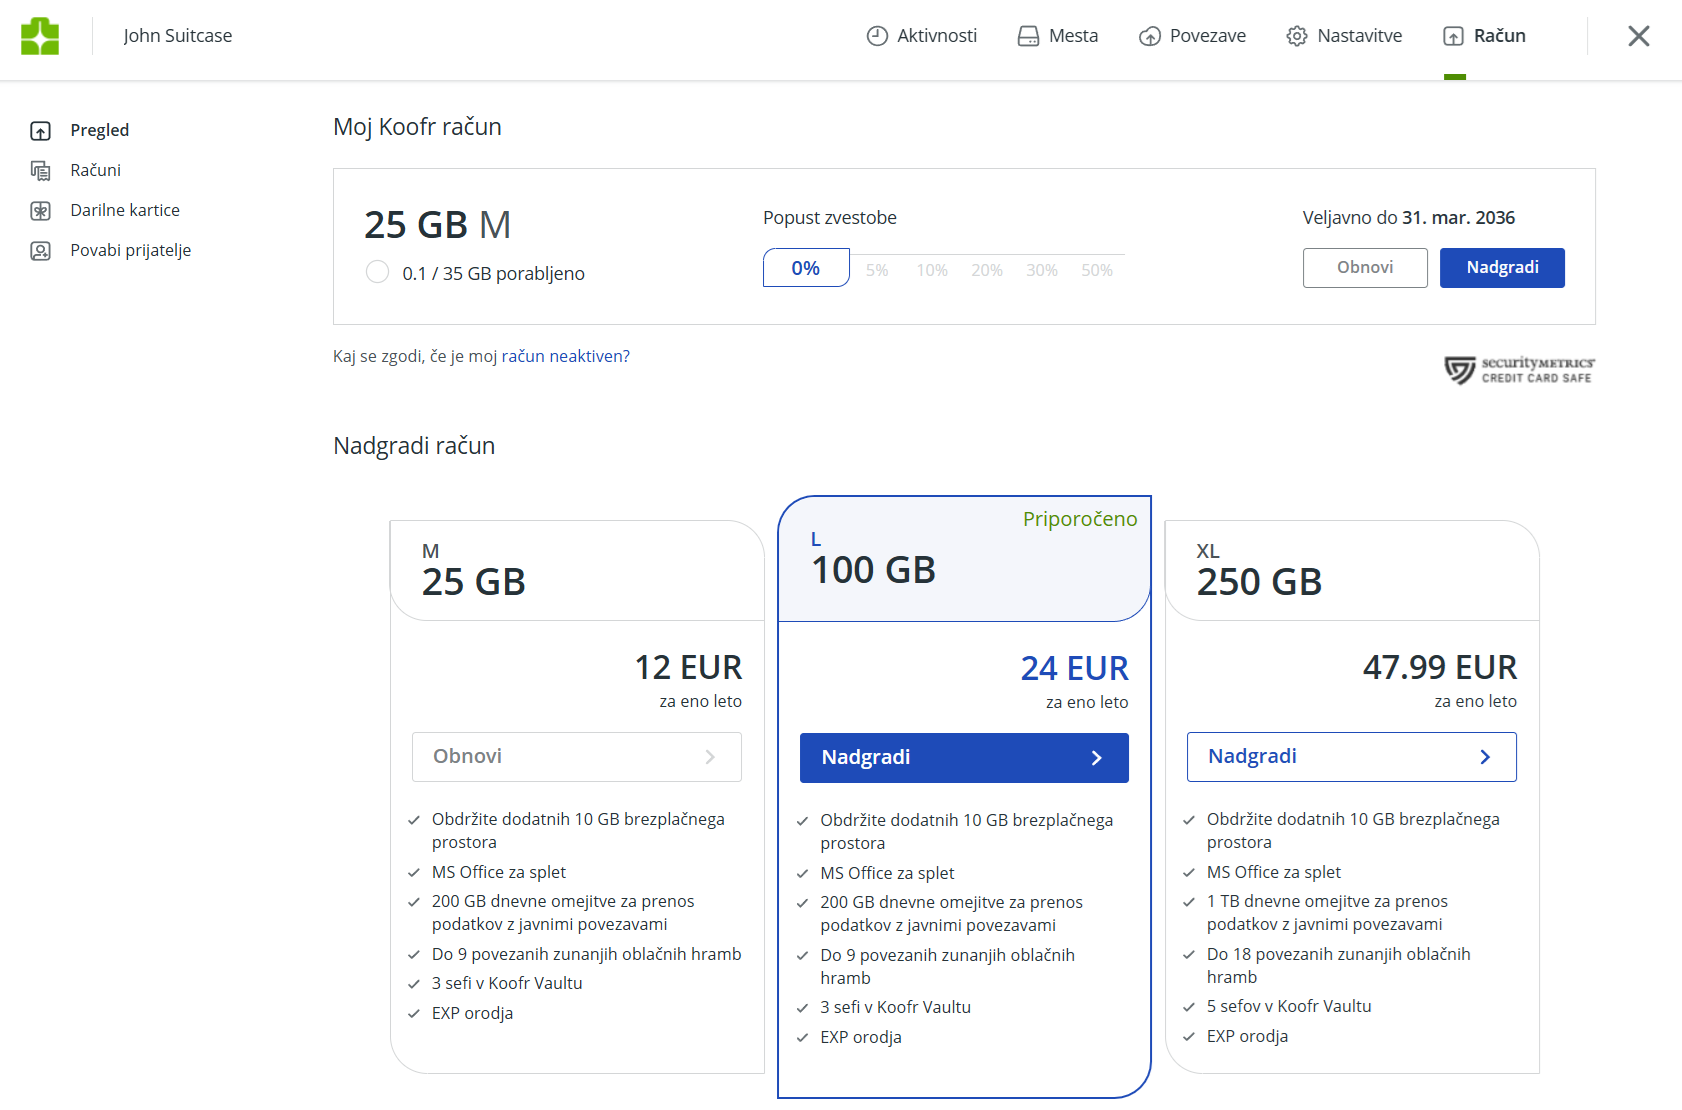Image resolution: width=1682 pixels, height=1110 pixels.
Task: Click the 50% loyalty discount step
Action: [x=1097, y=270]
